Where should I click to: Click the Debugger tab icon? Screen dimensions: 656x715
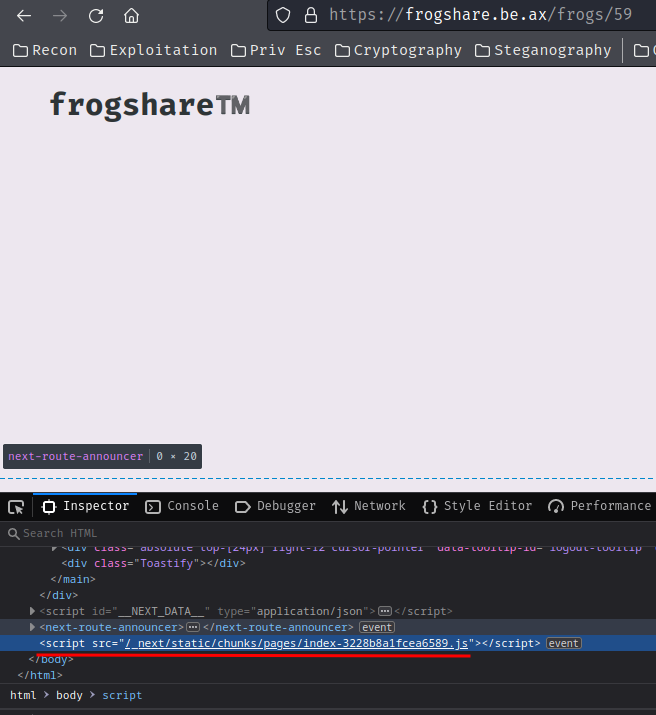pyautogui.click(x=243, y=507)
